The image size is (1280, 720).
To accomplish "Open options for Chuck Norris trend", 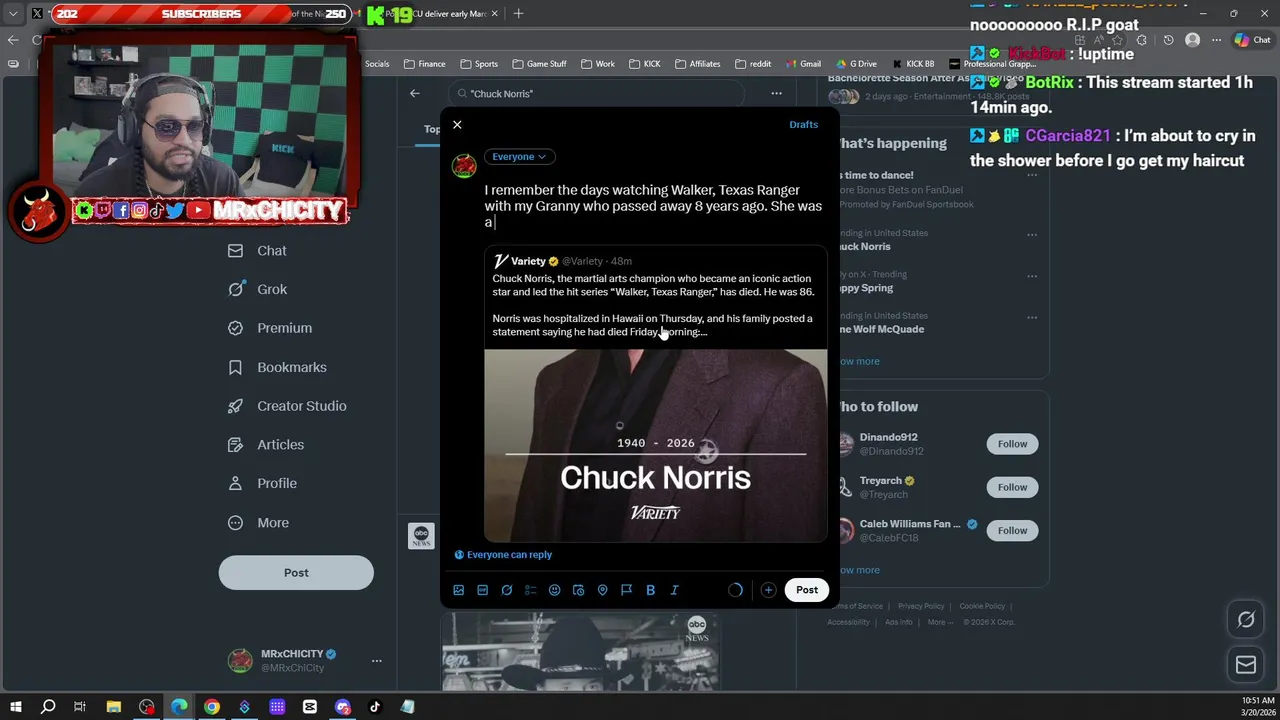I will (x=1031, y=235).
